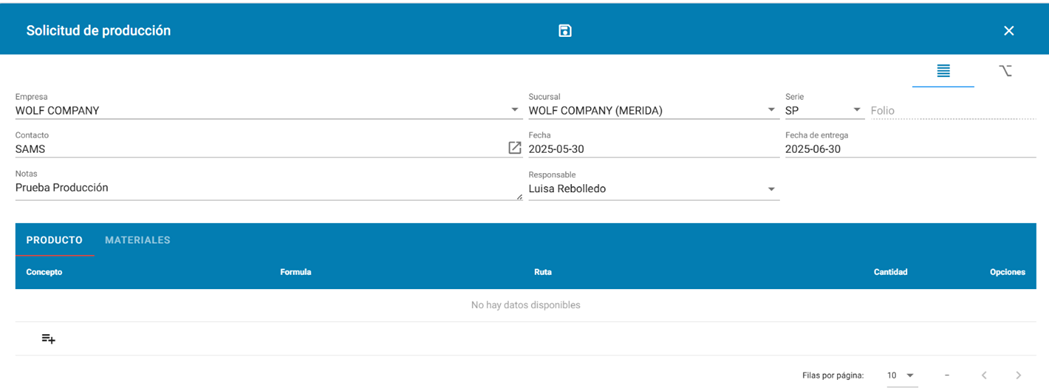Screen dimensions: 1049x388
Task: Open the branching option icon tab
Action: [x=1005, y=70]
